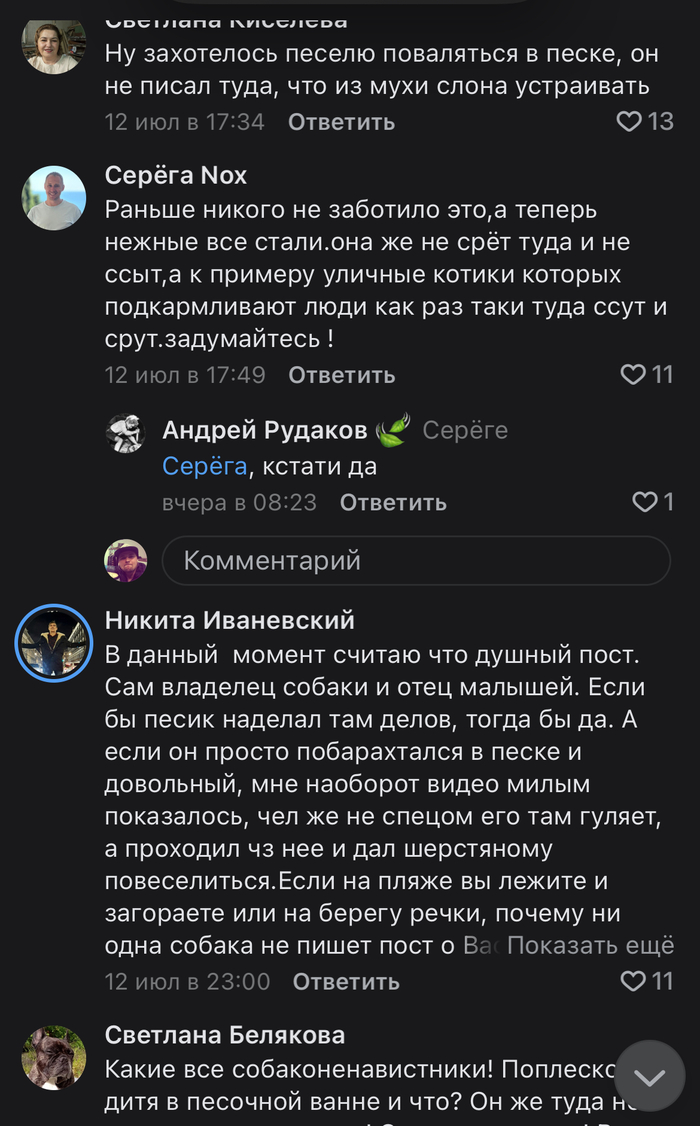
Task: Open Светлана Белякова's profile name
Action: [x=225, y=1034]
